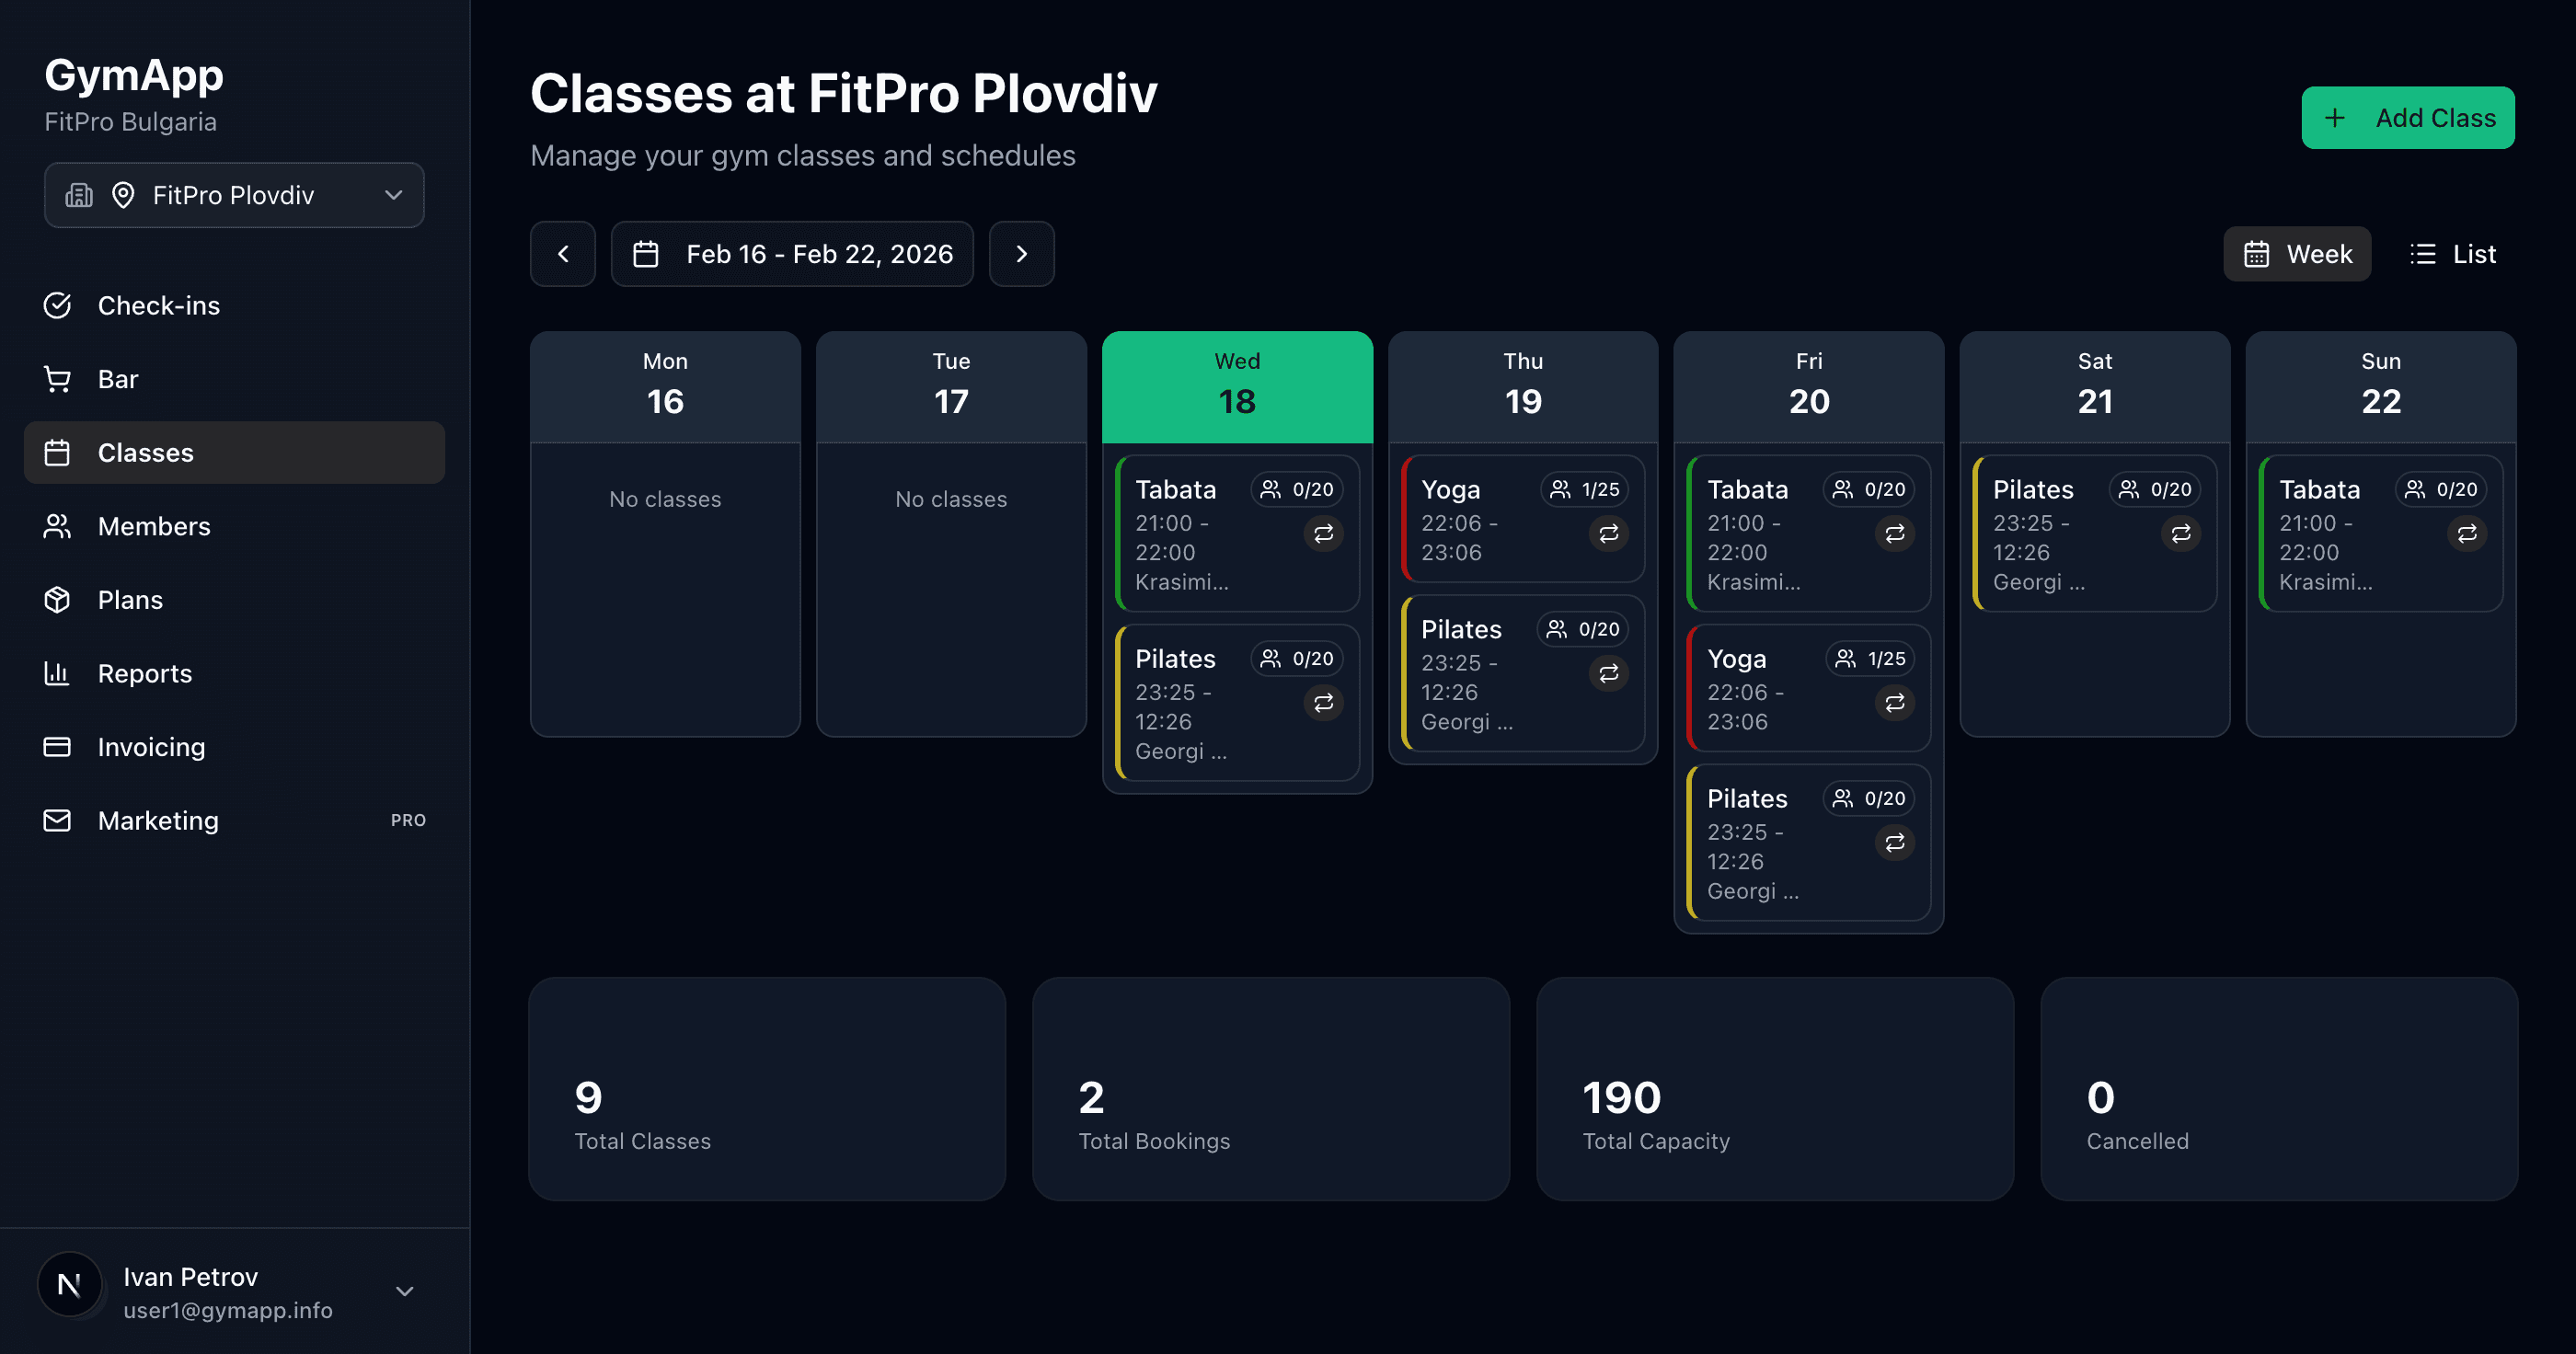Image resolution: width=2576 pixels, height=1354 pixels.
Task: Click the calendar icon beside the date range
Action: point(646,253)
